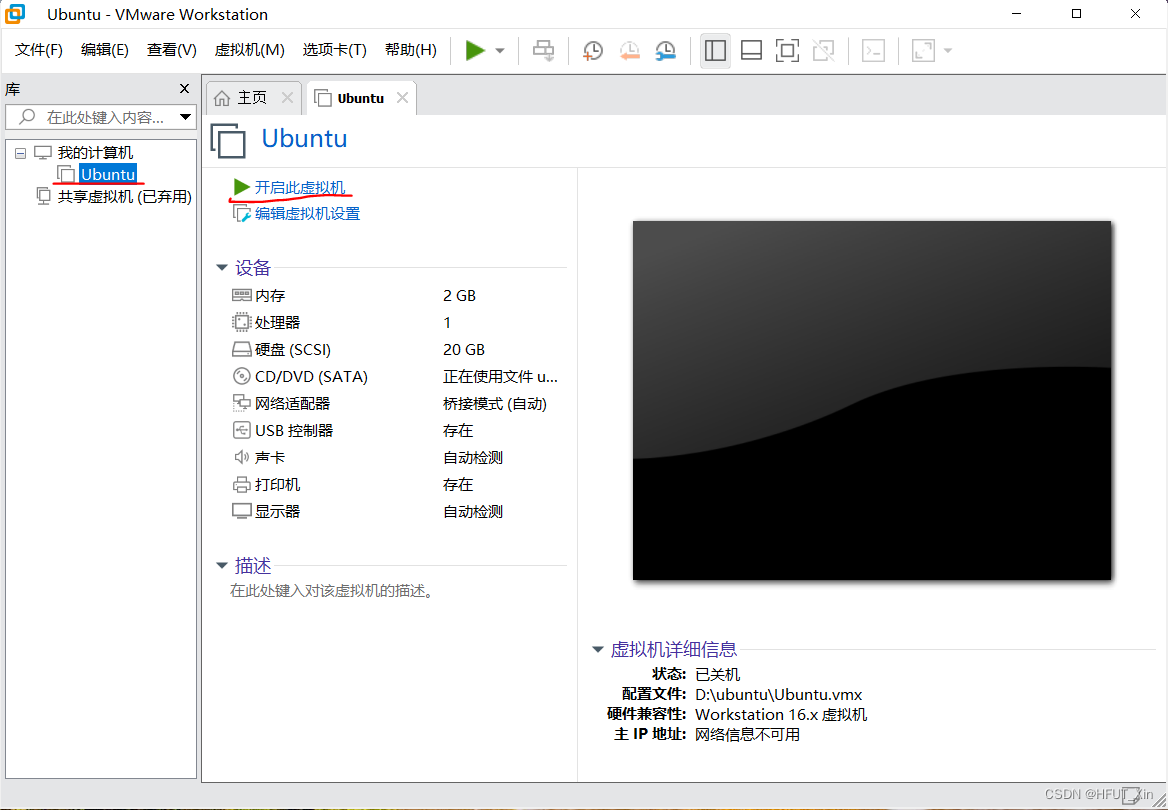Open the console view toolbar icon
Image resolution: width=1168 pixels, height=810 pixels.
(873, 51)
